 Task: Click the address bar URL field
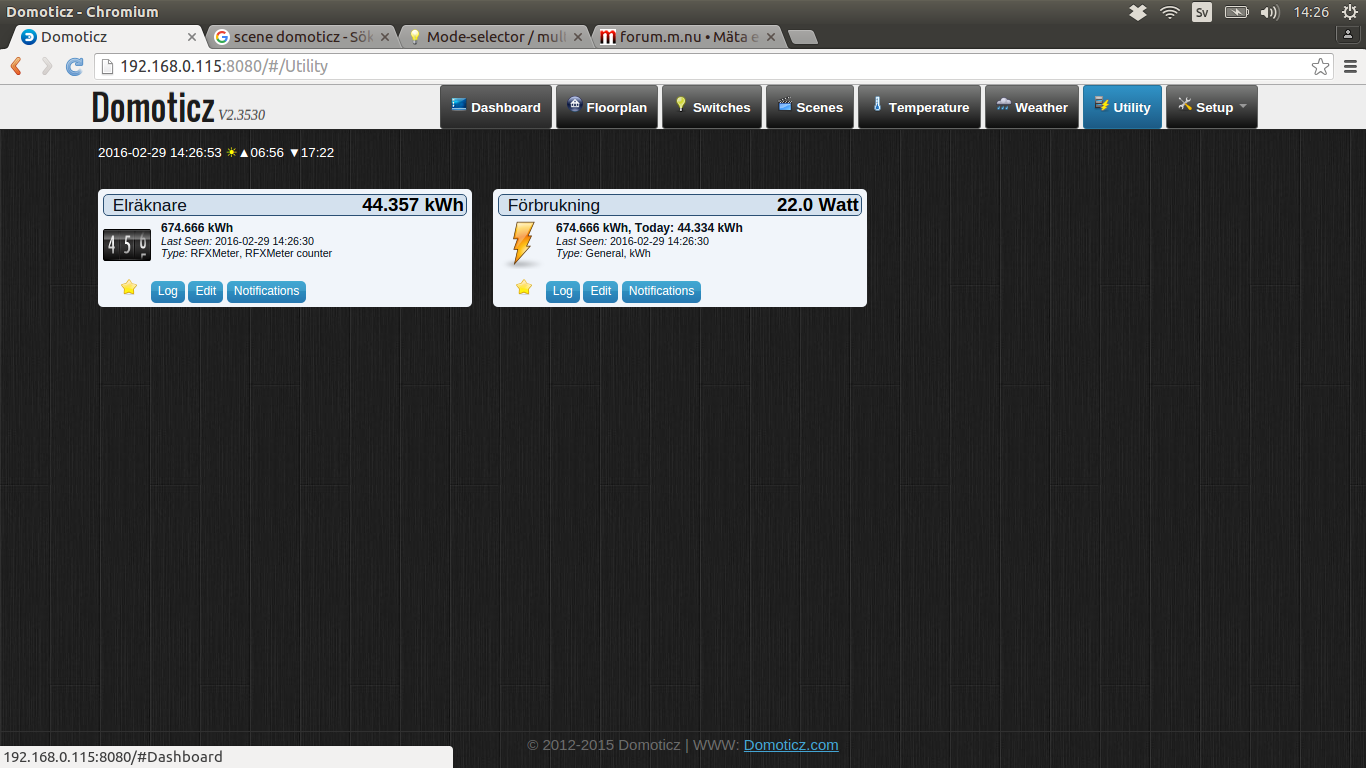714,67
